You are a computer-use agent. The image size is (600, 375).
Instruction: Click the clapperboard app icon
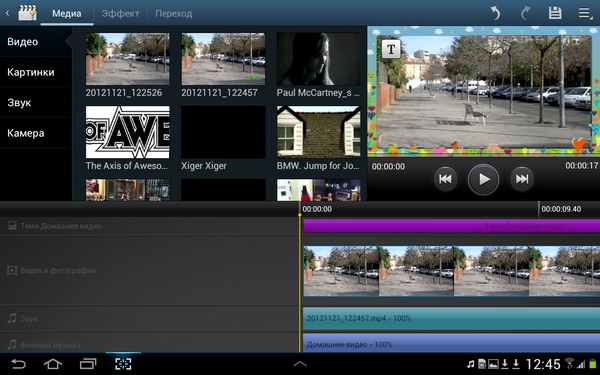[27, 13]
